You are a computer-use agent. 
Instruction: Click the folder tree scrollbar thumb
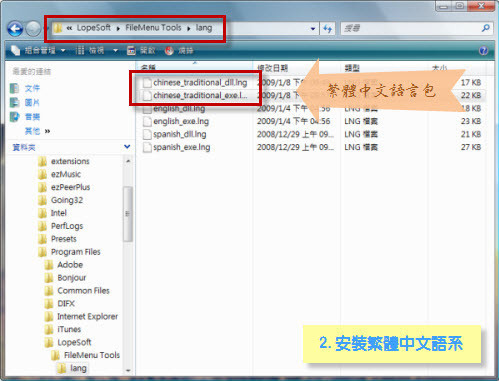click(128, 214)
